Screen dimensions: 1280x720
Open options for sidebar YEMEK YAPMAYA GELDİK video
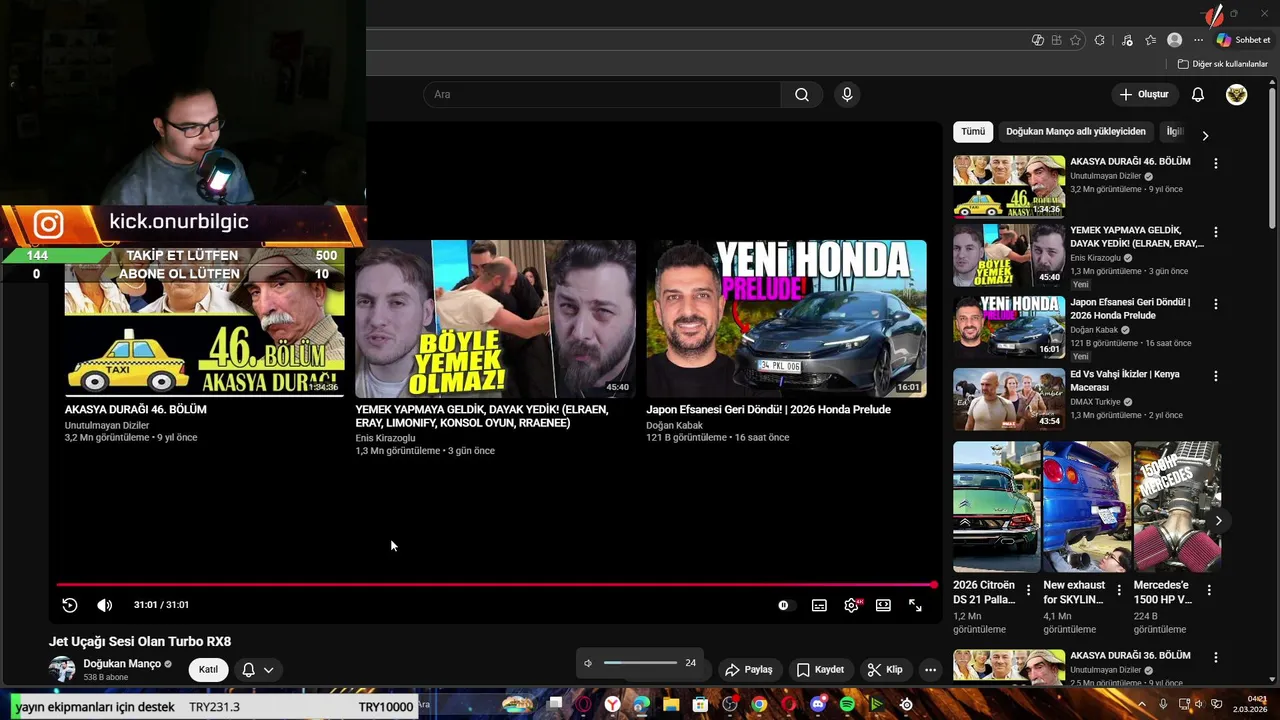(1216, 232)
